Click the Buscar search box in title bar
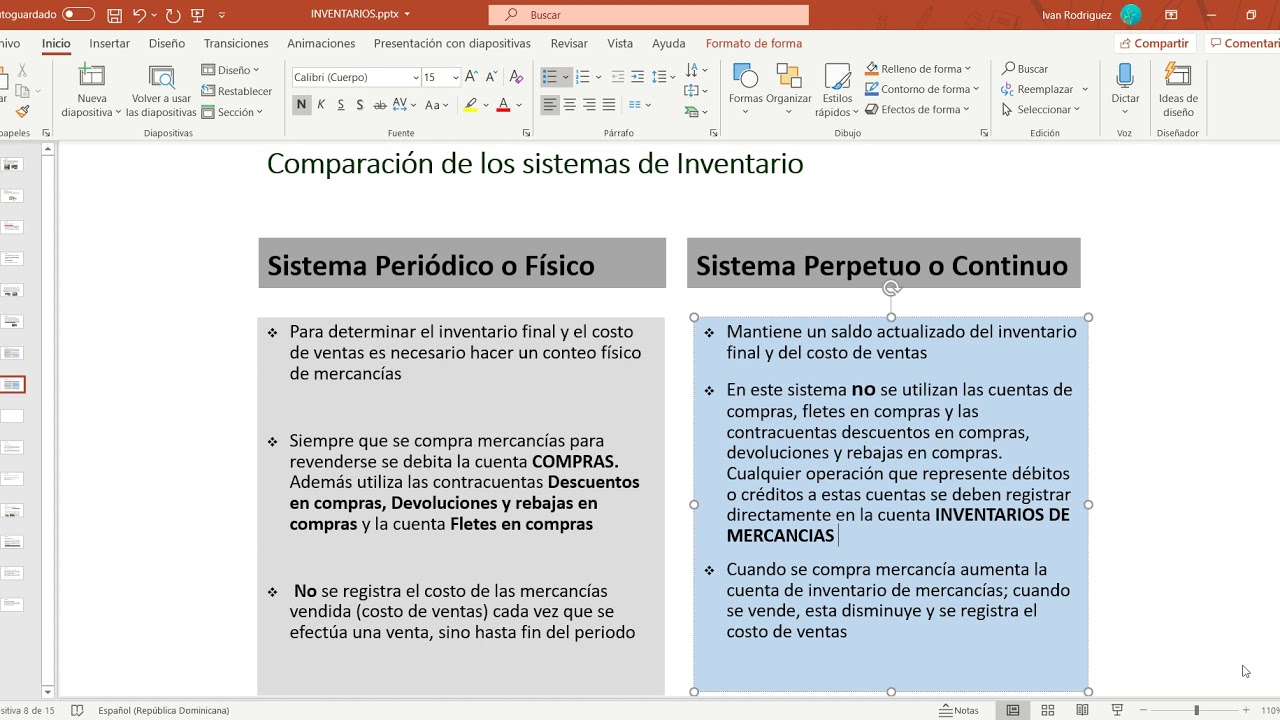Screen dimensions: 1280x720 pos(648,15)
